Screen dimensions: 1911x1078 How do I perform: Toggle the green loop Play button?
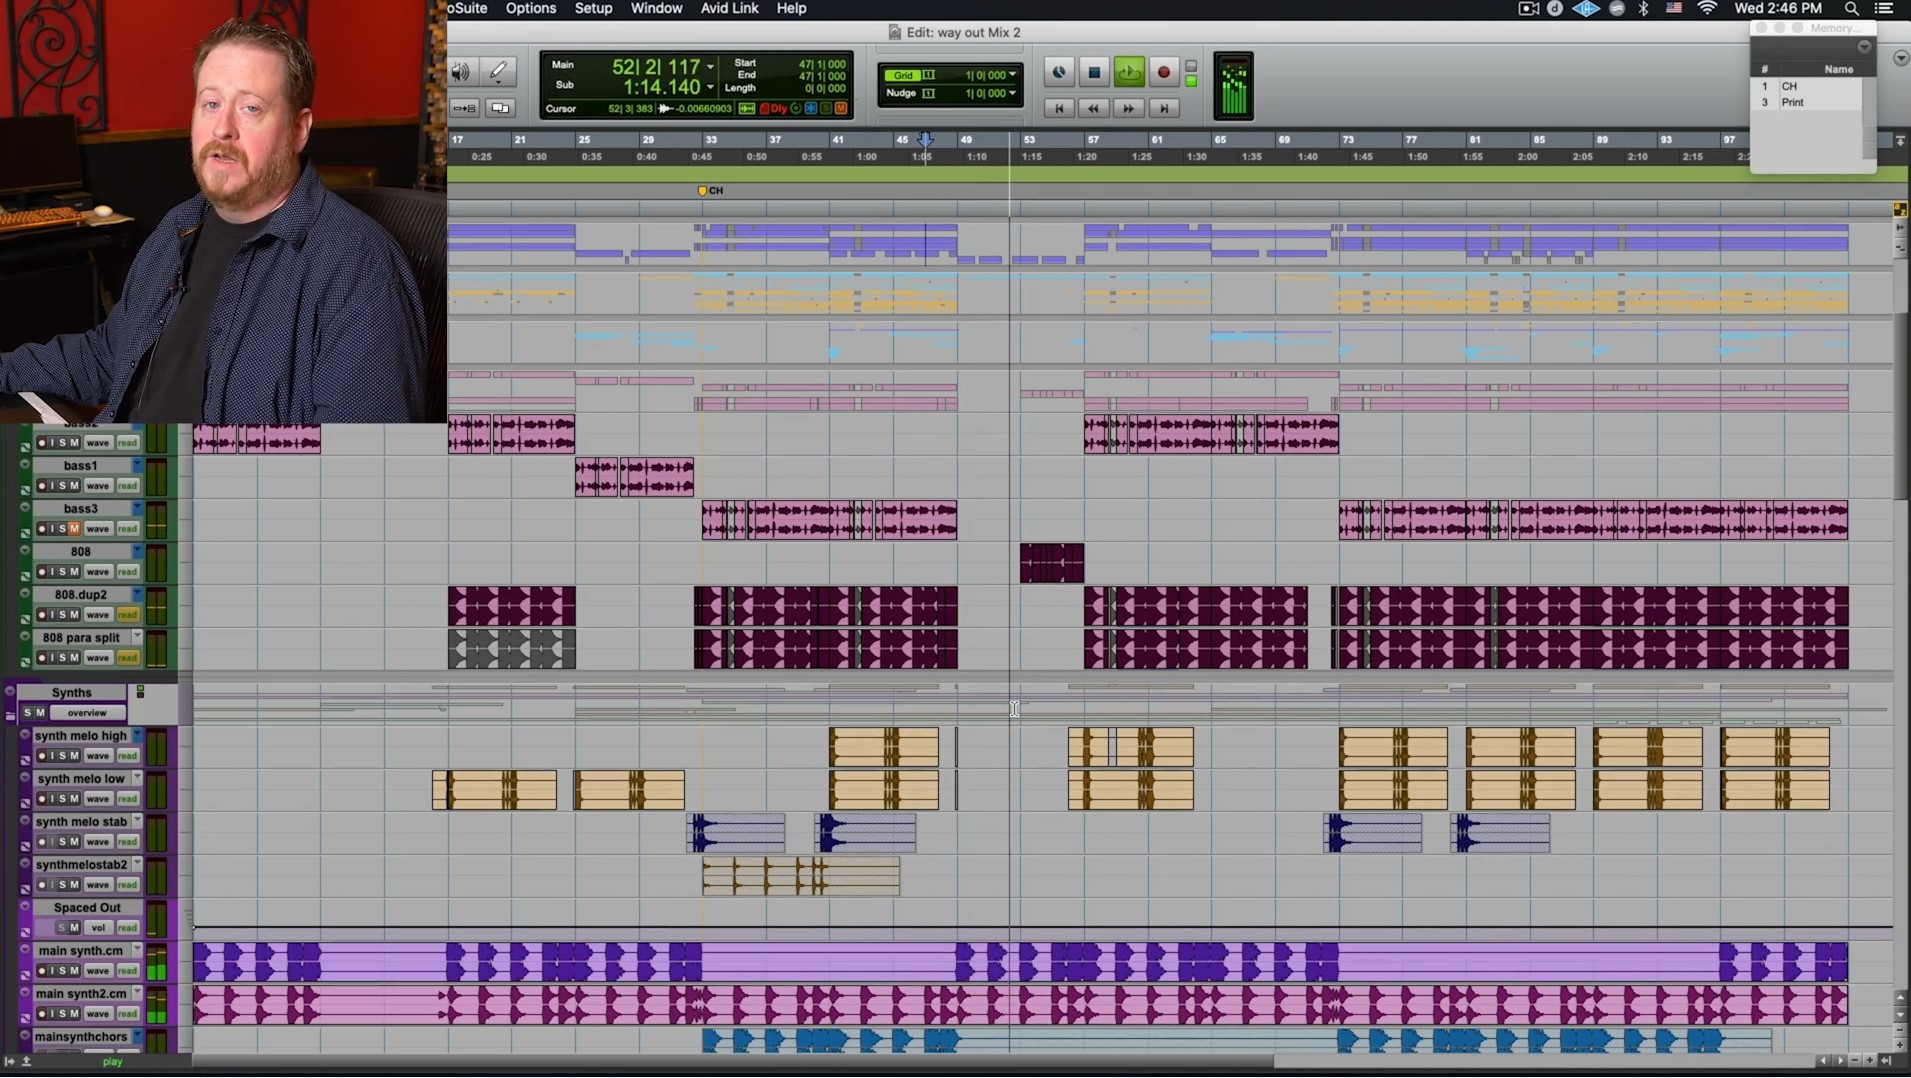1129,72
